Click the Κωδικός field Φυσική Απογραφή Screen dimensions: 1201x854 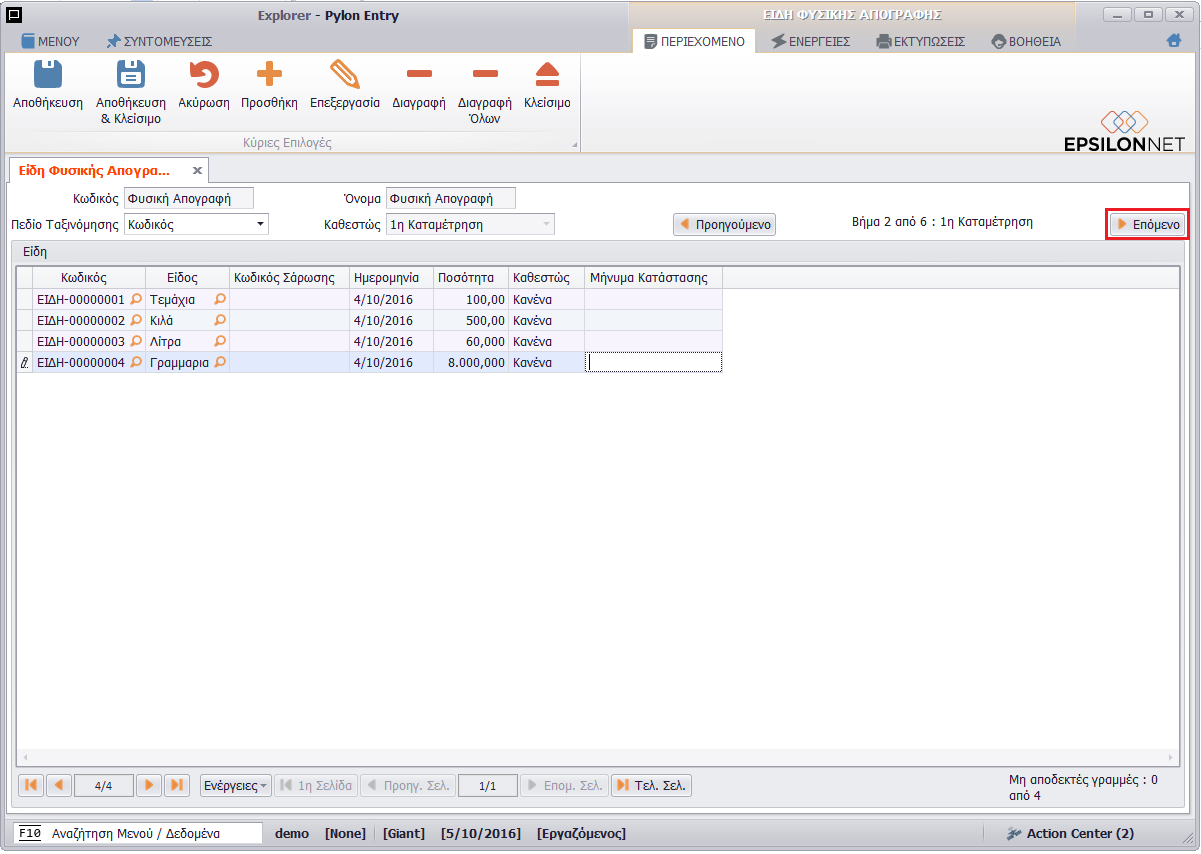(189, 198)
